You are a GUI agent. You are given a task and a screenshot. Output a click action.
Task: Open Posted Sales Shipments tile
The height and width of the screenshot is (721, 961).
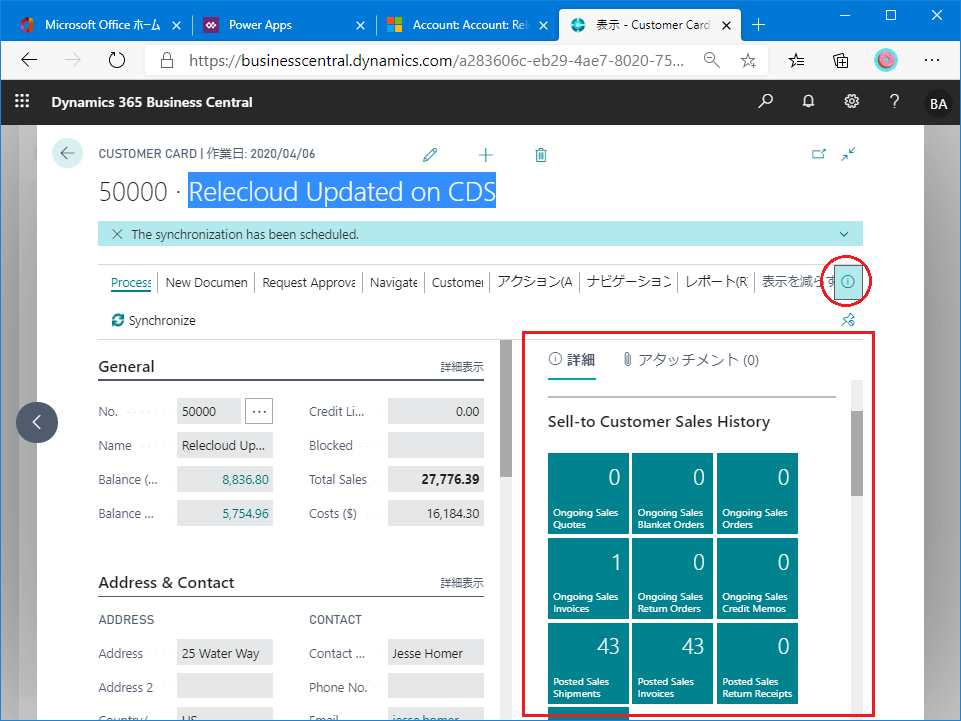pyautogui.click(x=588, y=663)
